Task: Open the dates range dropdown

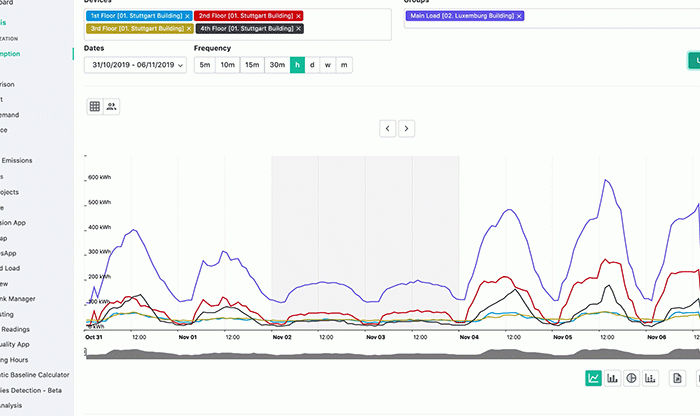Action: click(135, 65)
